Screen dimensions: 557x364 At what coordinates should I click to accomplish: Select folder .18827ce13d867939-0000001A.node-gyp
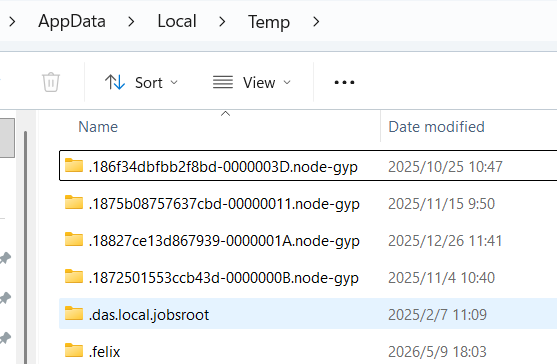(308, 240)
